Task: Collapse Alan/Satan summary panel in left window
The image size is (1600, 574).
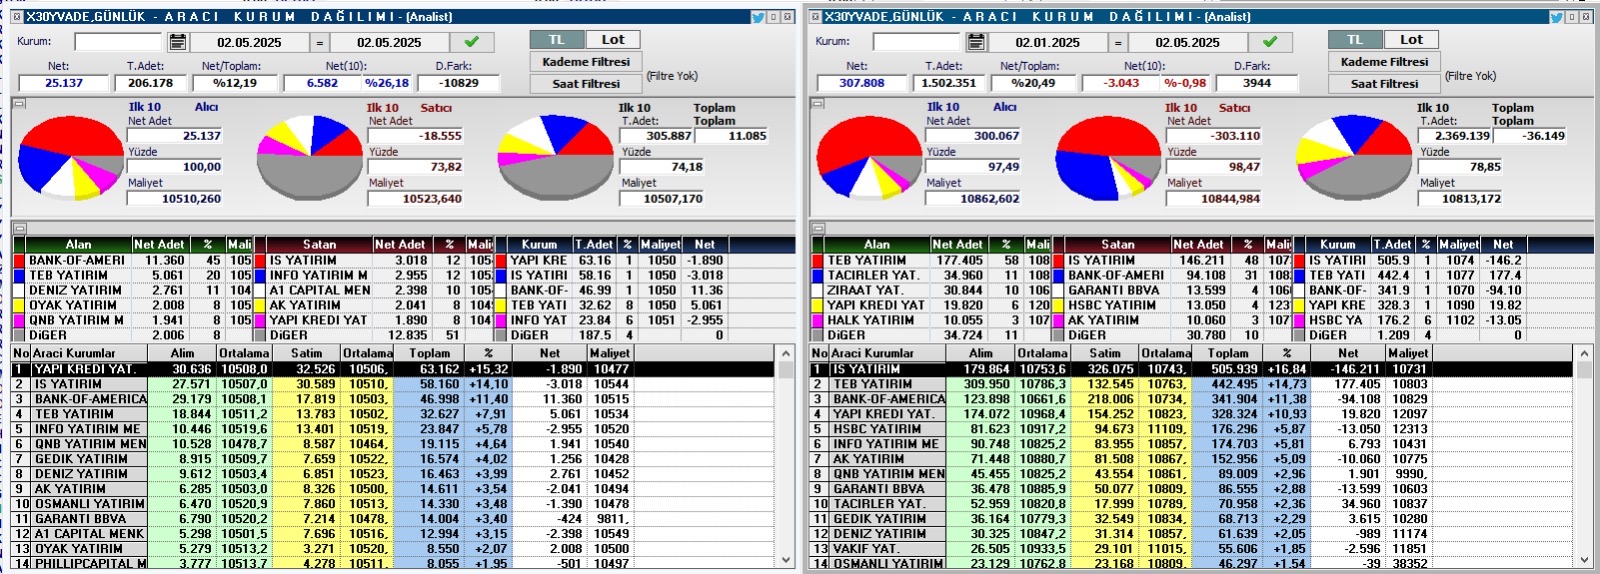Action: (x=18, y=228)
